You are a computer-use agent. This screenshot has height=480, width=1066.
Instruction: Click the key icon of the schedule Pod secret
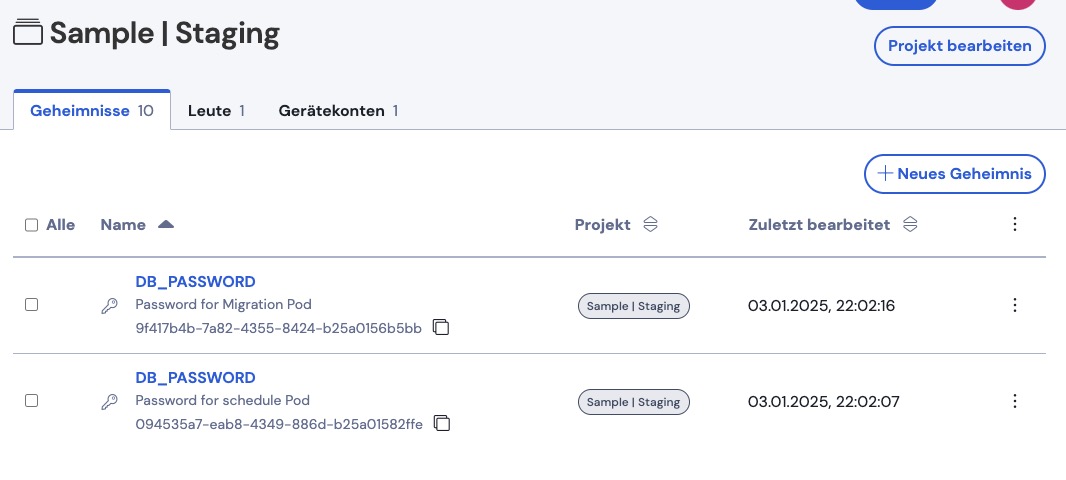(109, 402)
